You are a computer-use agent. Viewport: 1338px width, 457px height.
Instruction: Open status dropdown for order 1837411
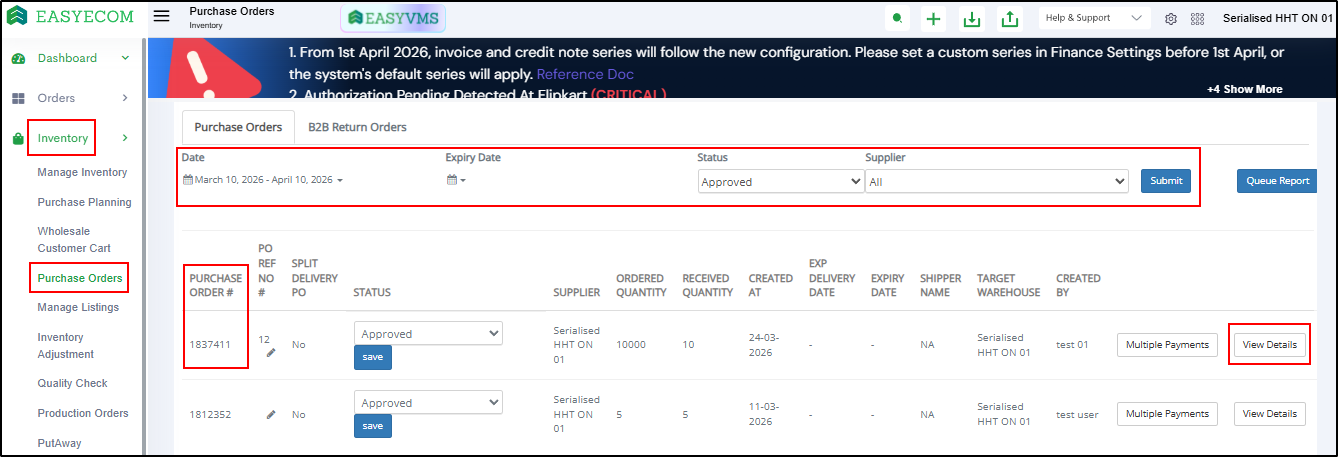428,334
